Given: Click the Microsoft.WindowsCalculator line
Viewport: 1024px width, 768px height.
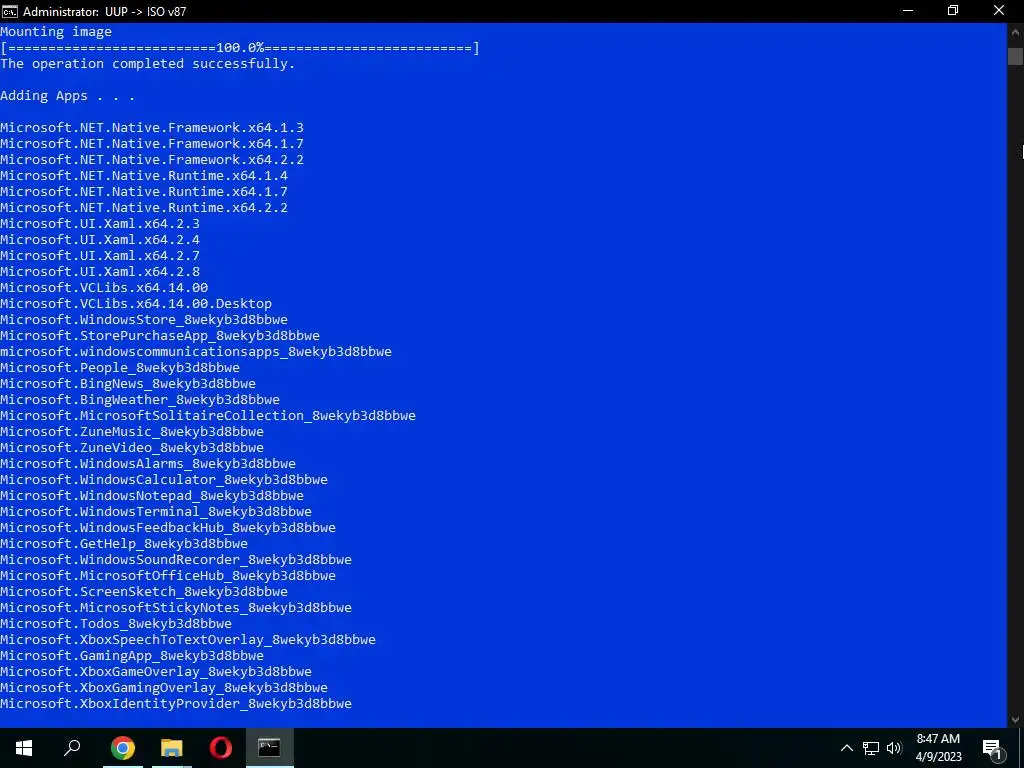Looking at the screenshot, I should click(x=164, y=480).
